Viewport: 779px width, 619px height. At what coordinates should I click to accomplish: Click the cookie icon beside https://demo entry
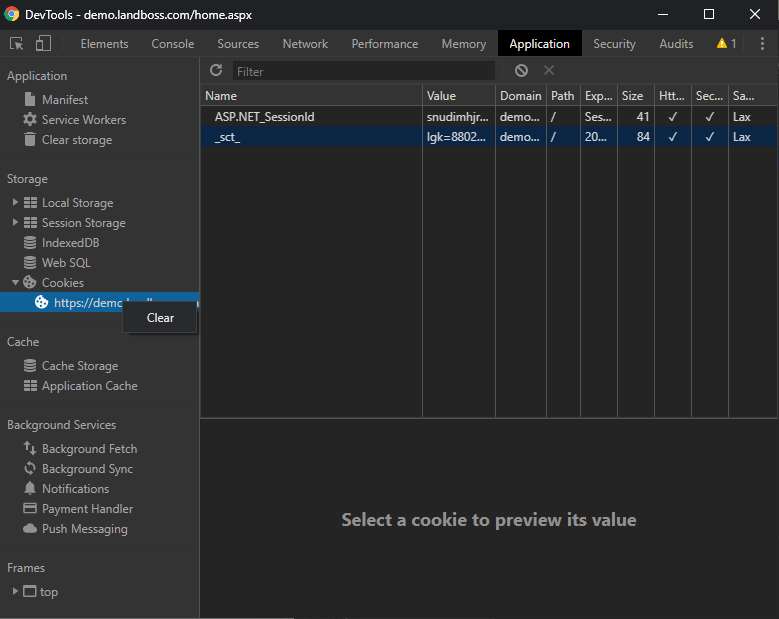click(x=42, y=302)
